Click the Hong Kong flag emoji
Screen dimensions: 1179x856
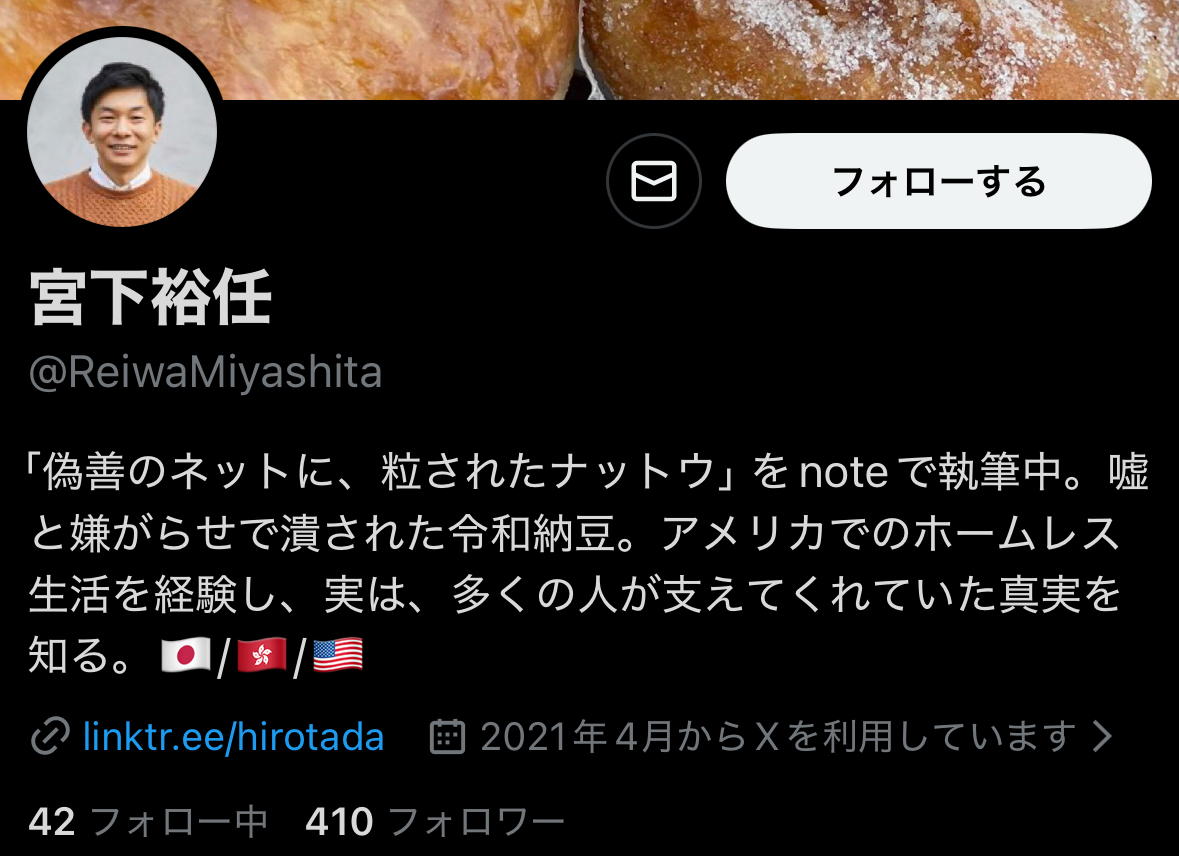click(x=262, y=654)
